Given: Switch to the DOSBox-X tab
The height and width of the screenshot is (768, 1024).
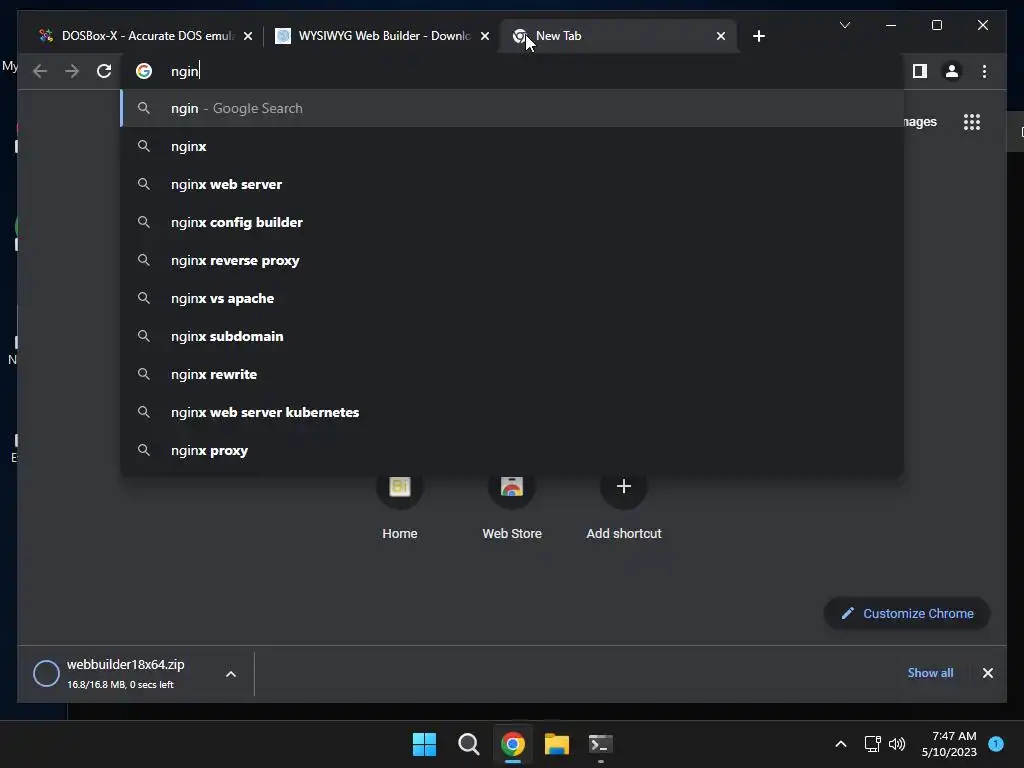Looking at the screenshot, I should pyautogui.click(x=145, y=36).
